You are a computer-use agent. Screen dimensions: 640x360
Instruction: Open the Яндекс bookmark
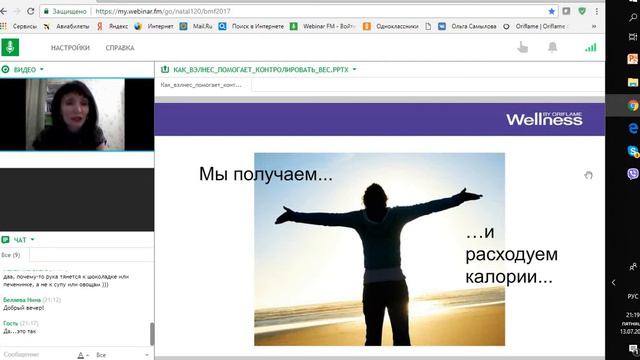click(x=113, y=26)
